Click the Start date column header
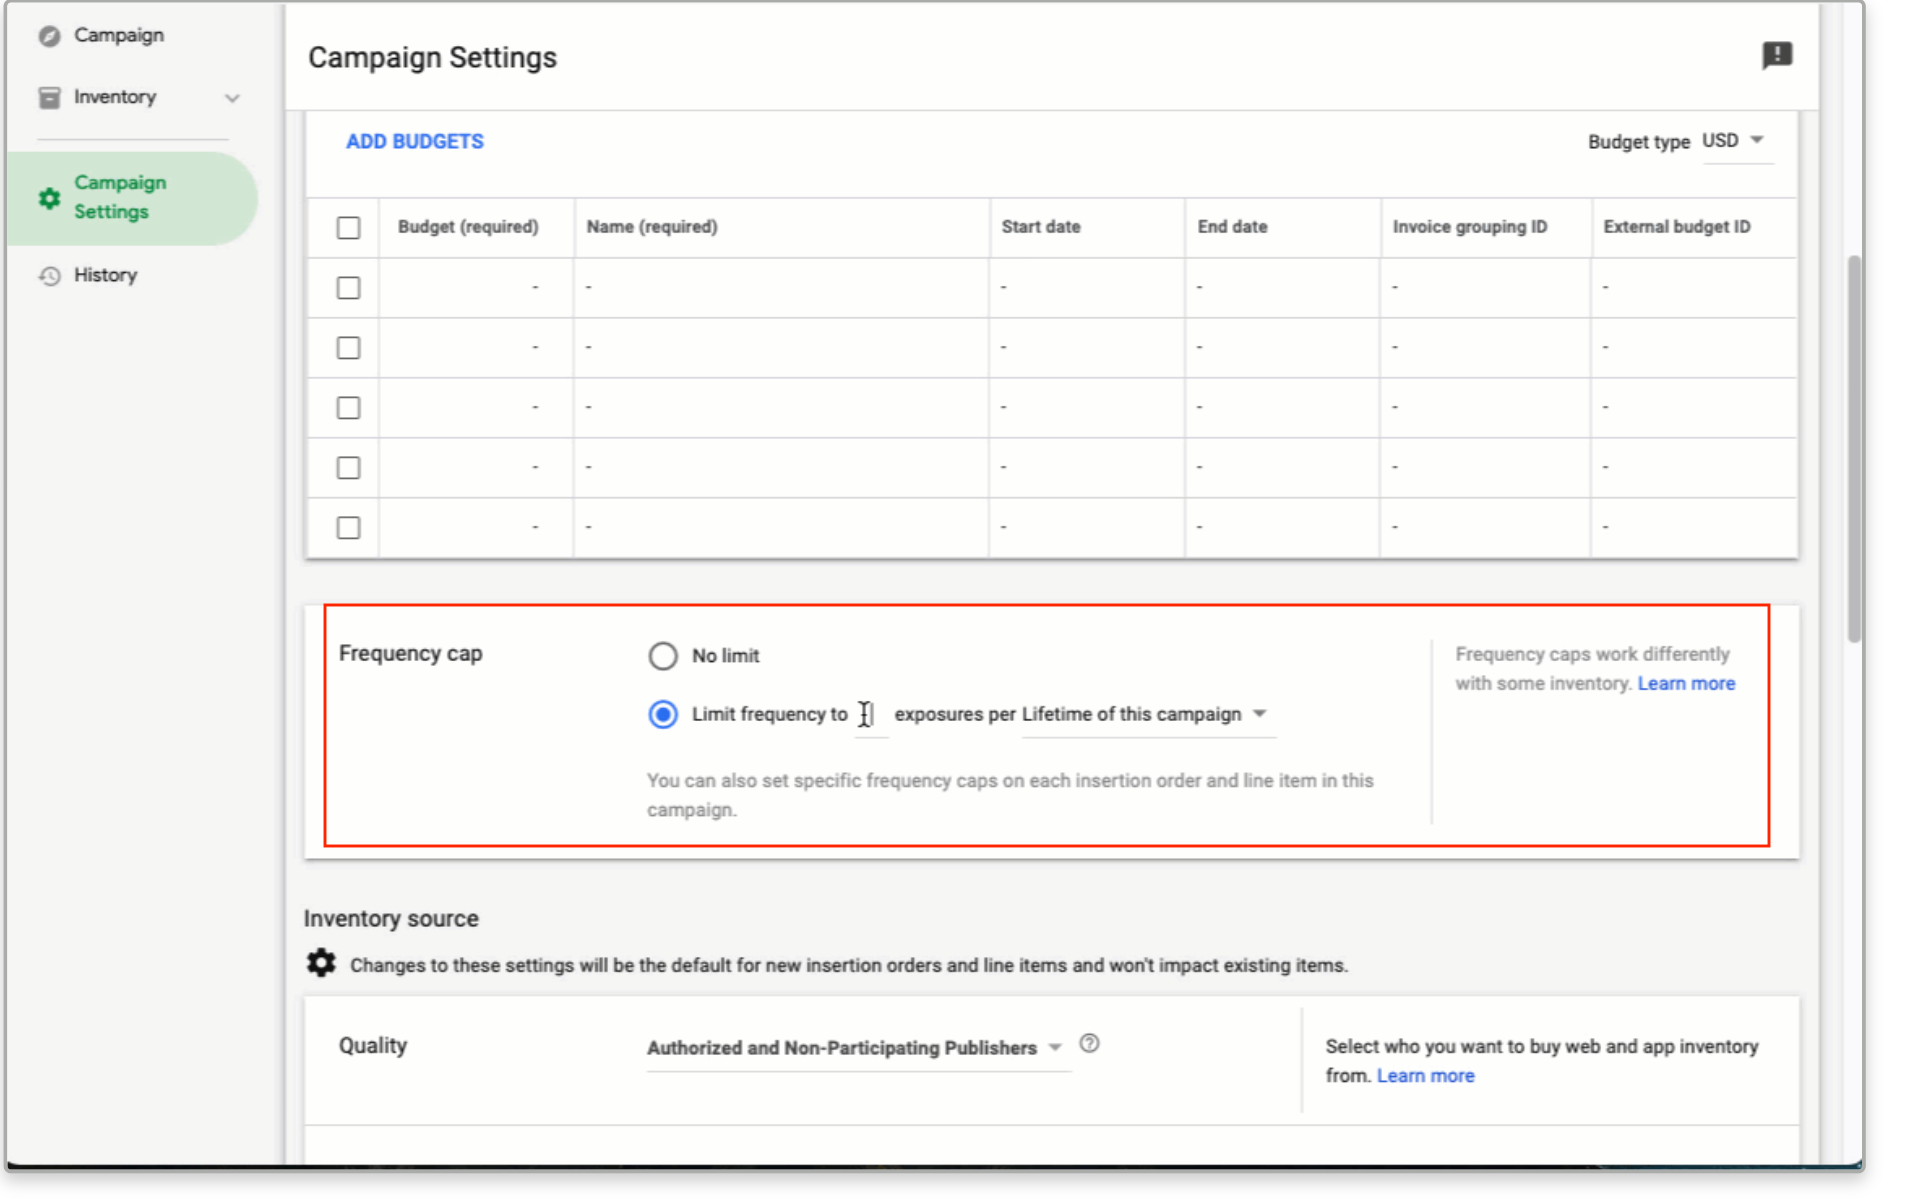The image size is (1926, 1204). [x=1041, y=227]
